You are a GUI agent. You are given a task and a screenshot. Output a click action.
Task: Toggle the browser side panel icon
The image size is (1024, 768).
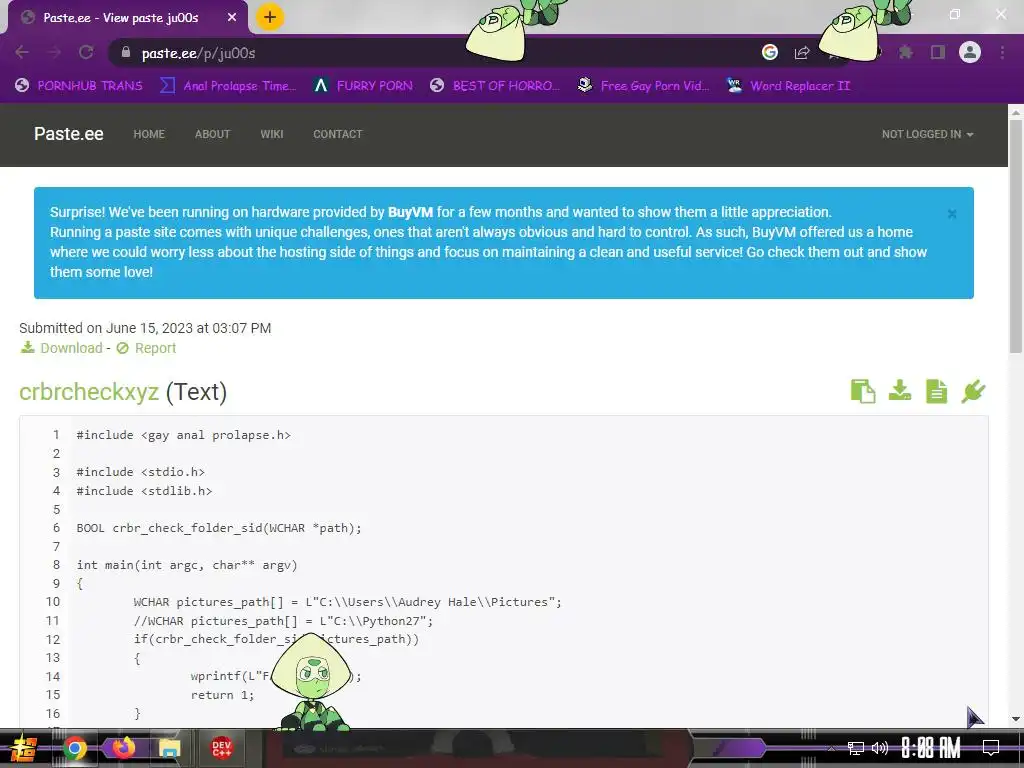938,52
